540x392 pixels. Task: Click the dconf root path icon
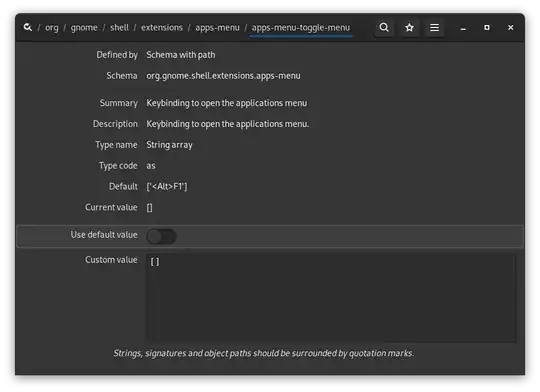pyautogui.click(x=28, y=27)
